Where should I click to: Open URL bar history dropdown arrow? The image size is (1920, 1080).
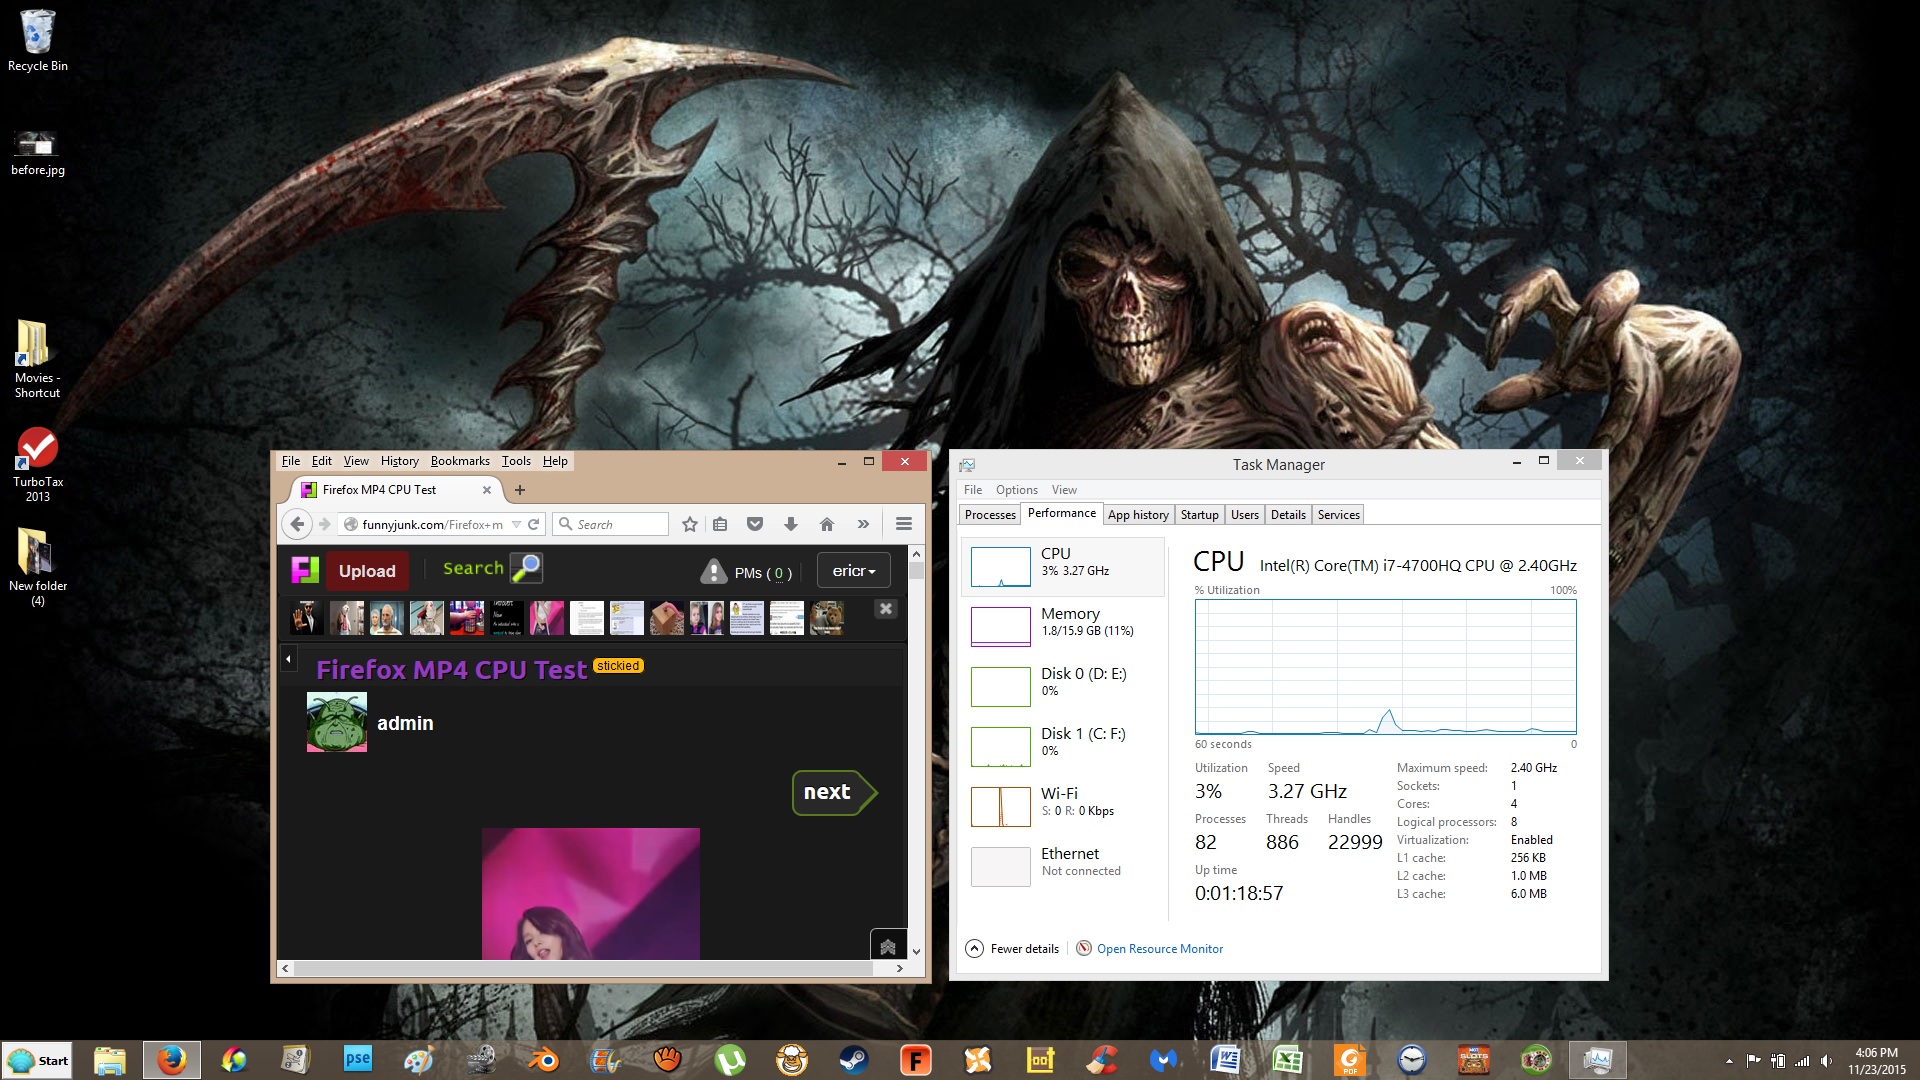coord(516,524)
